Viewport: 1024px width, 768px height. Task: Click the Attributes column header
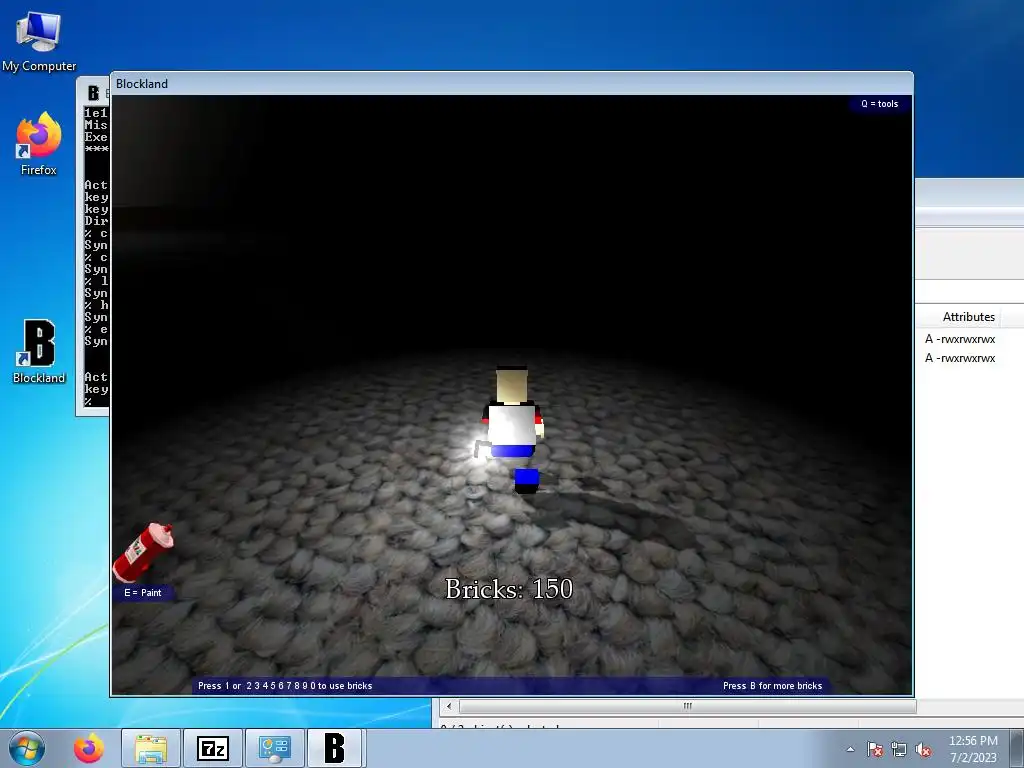[x=968, y=317]
